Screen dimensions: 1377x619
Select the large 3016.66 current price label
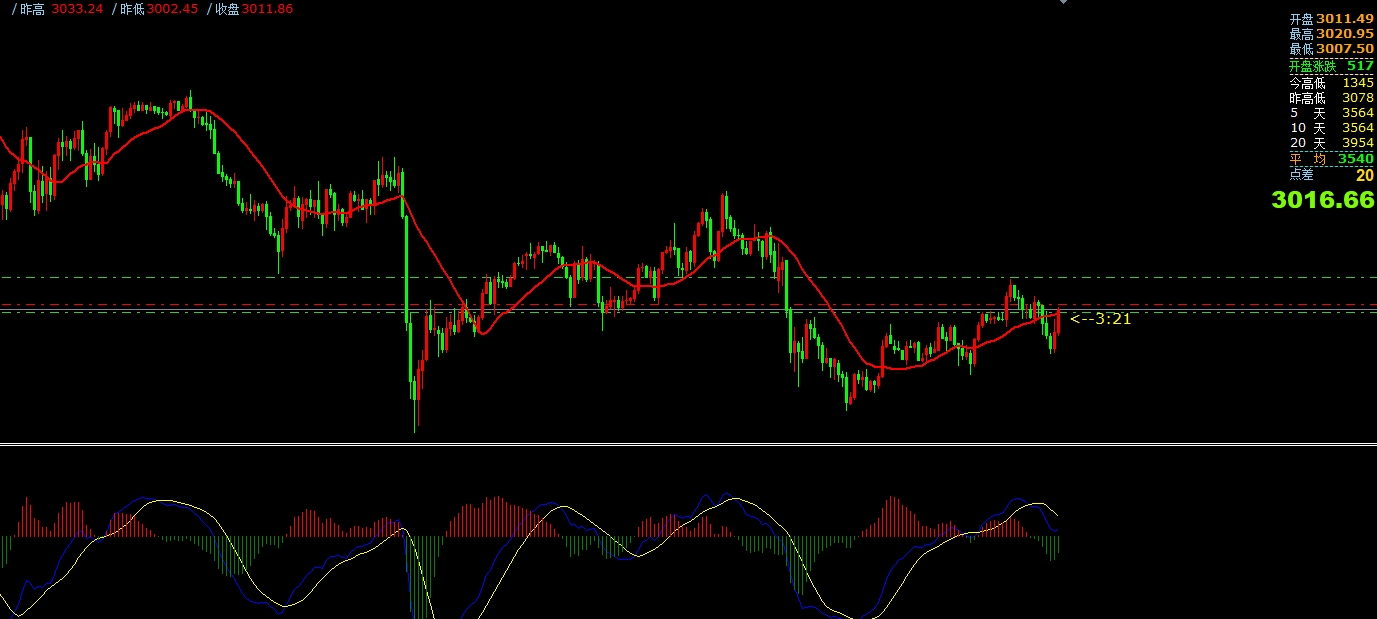(x=1322, y=200)
